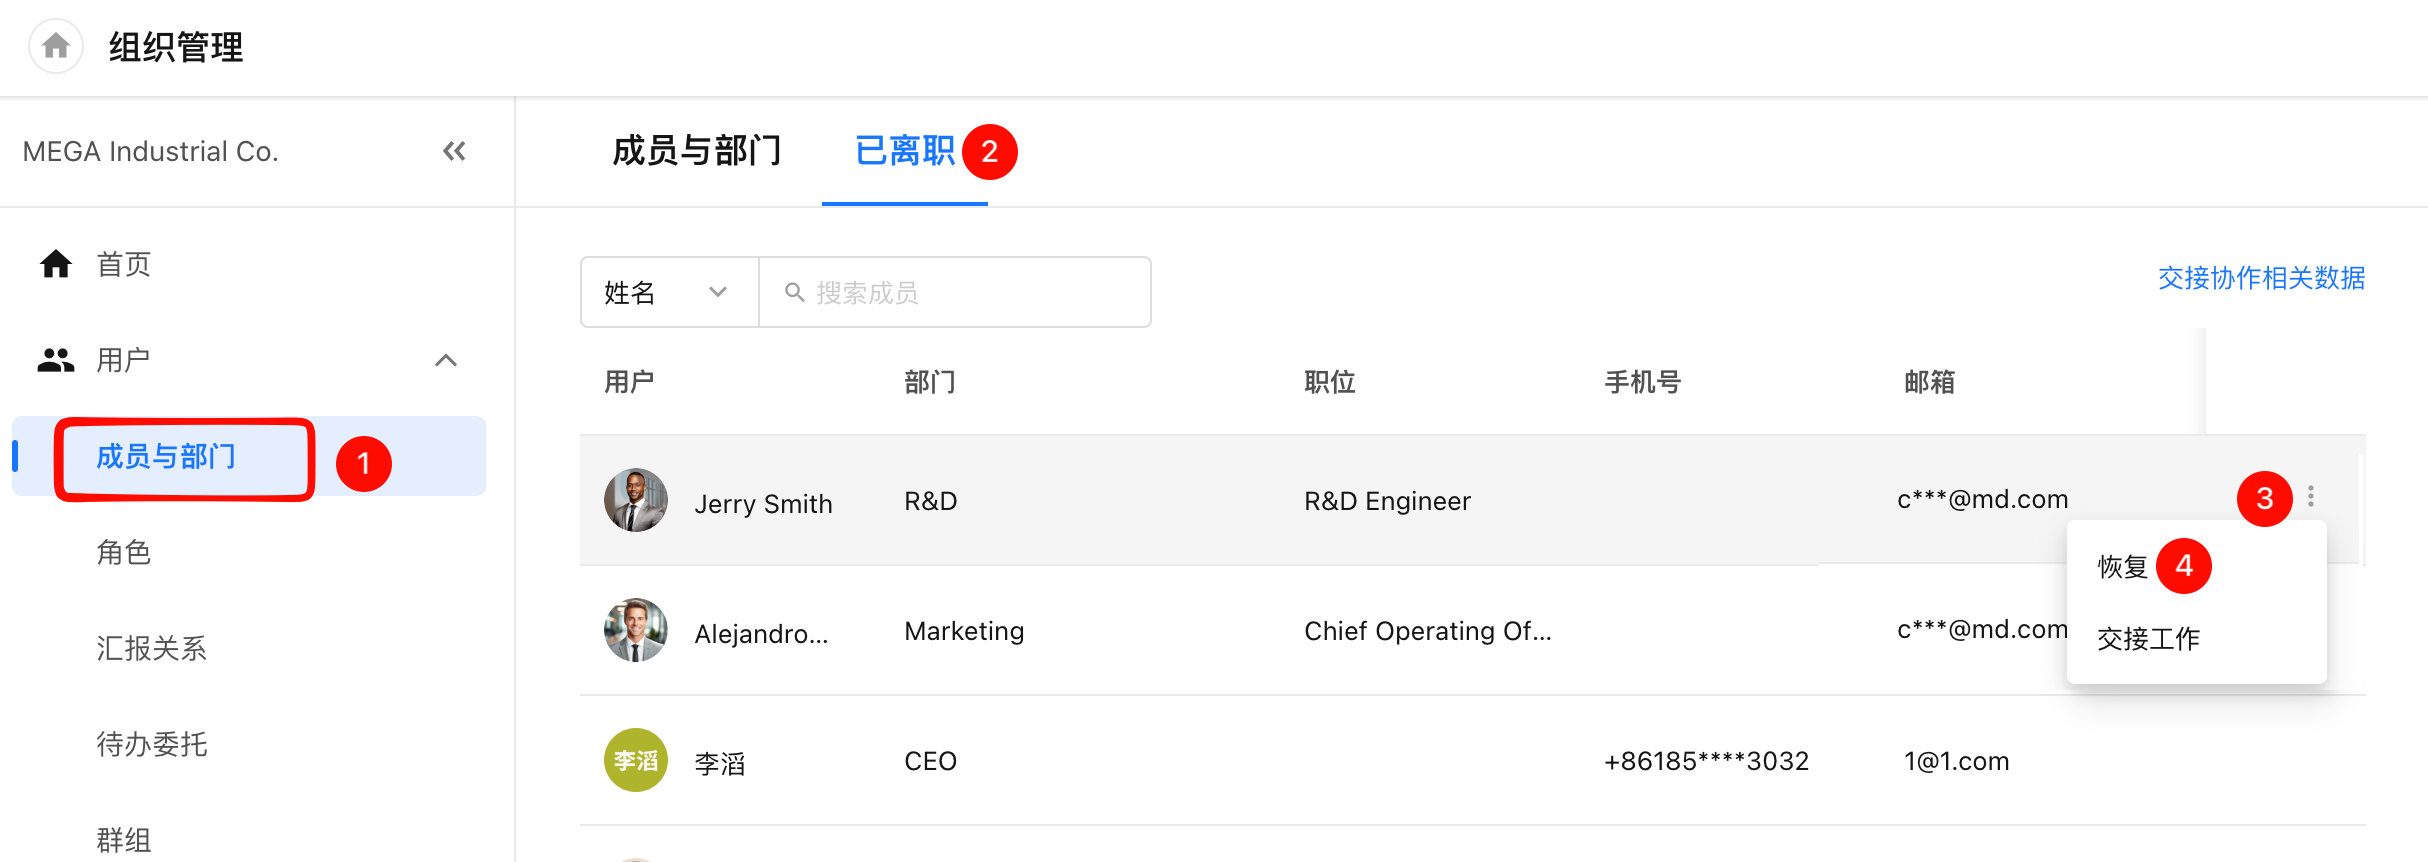The height and width of the screenshot is (862, 2428).
Task: Open the three-dot menu for Jerry Smith
Action: (x=2311, y=497)
